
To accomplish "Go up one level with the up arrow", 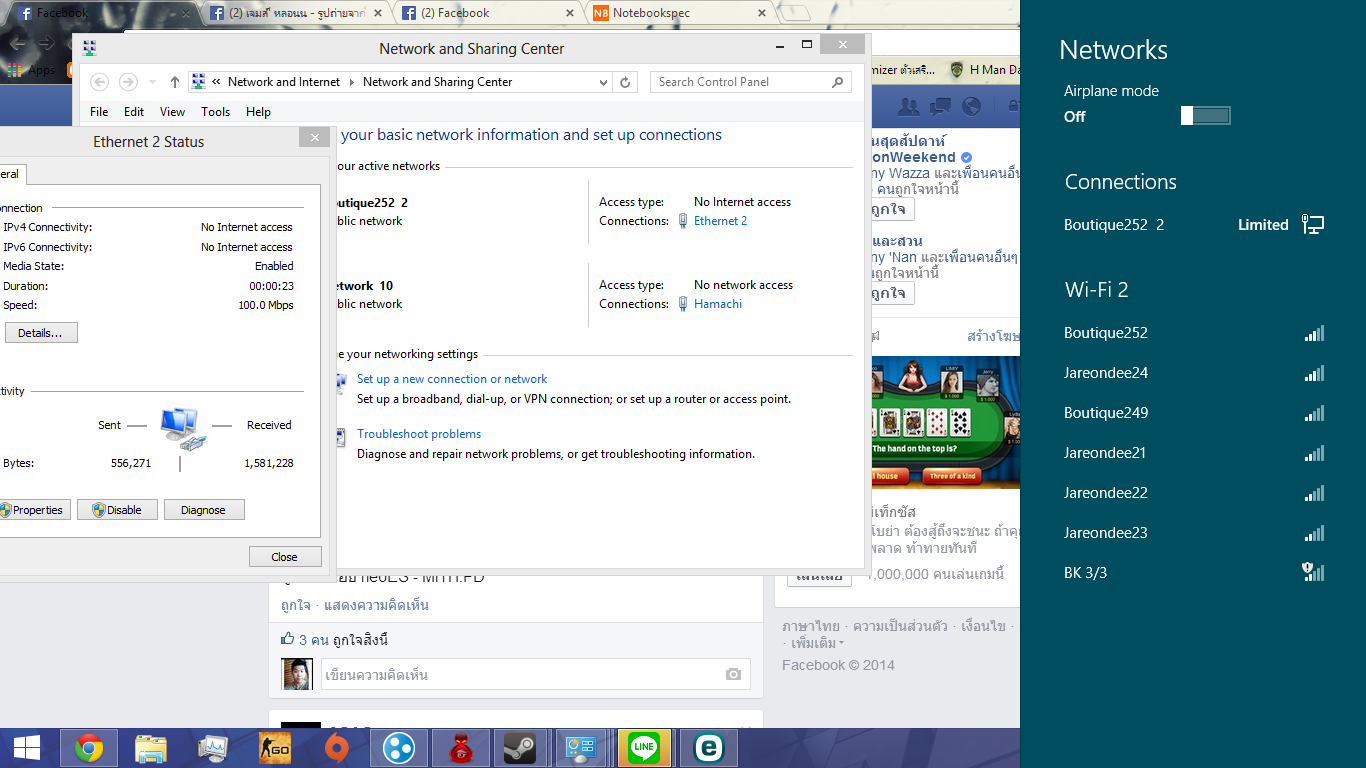I will pos(175,82).
